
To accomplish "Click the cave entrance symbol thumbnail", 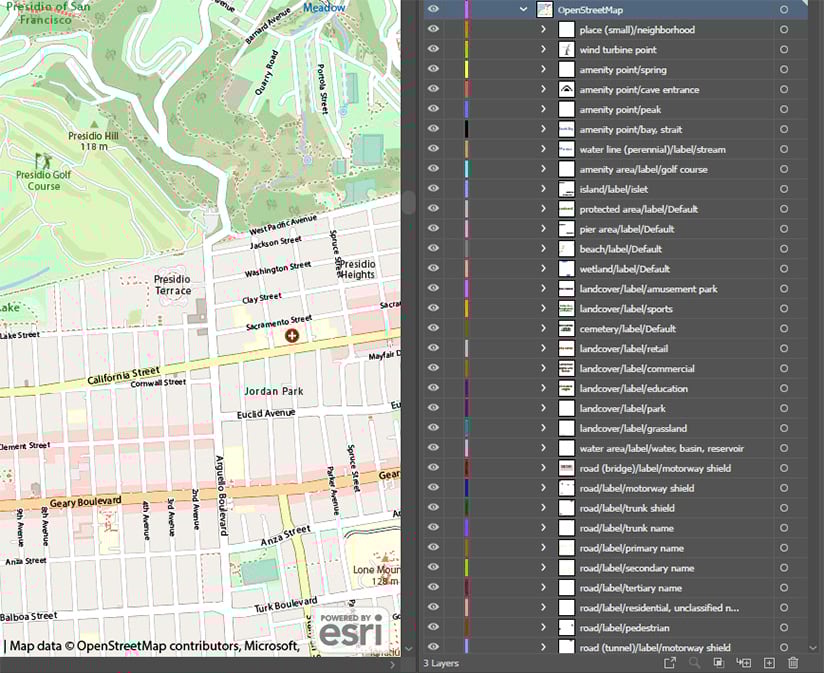I will 566,89.
